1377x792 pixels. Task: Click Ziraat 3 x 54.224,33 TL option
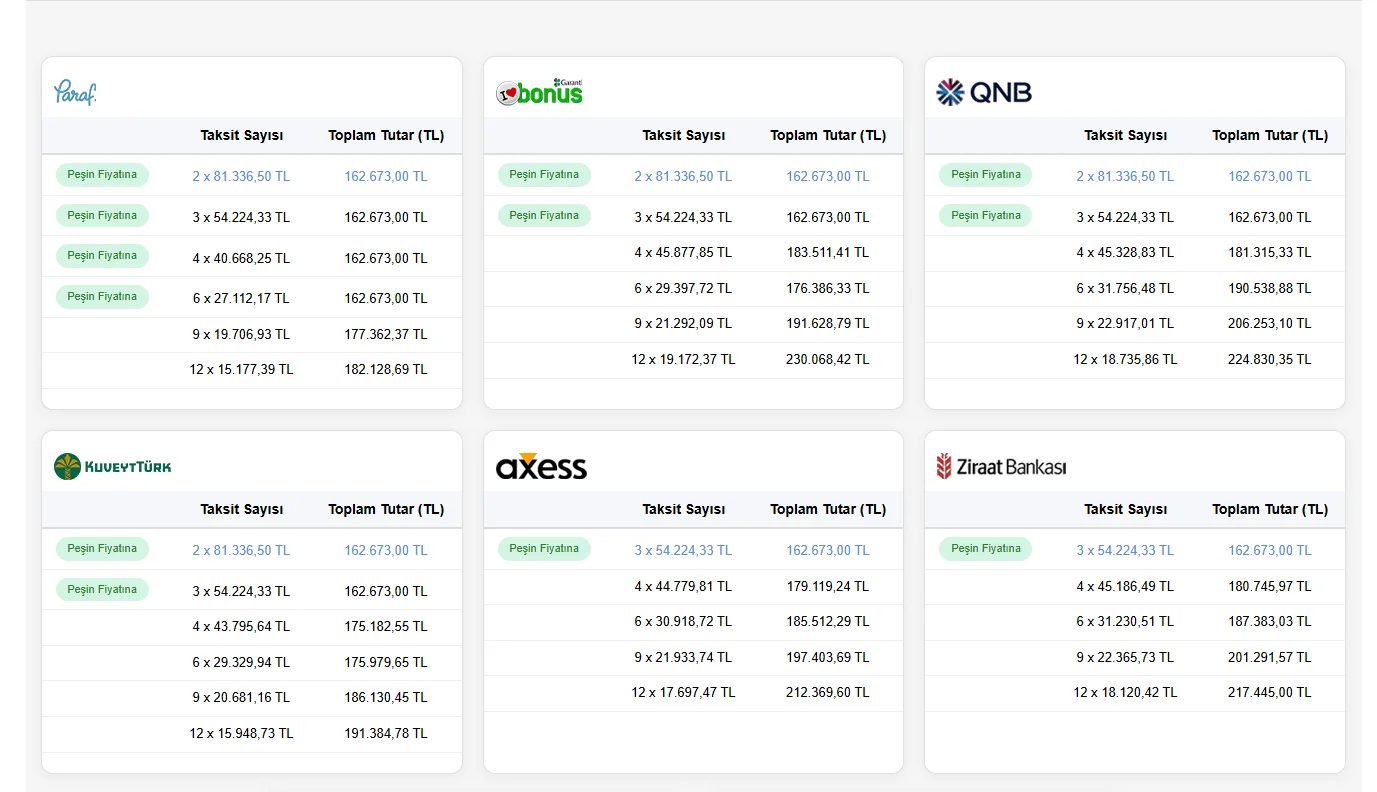tap(1125, 550)
